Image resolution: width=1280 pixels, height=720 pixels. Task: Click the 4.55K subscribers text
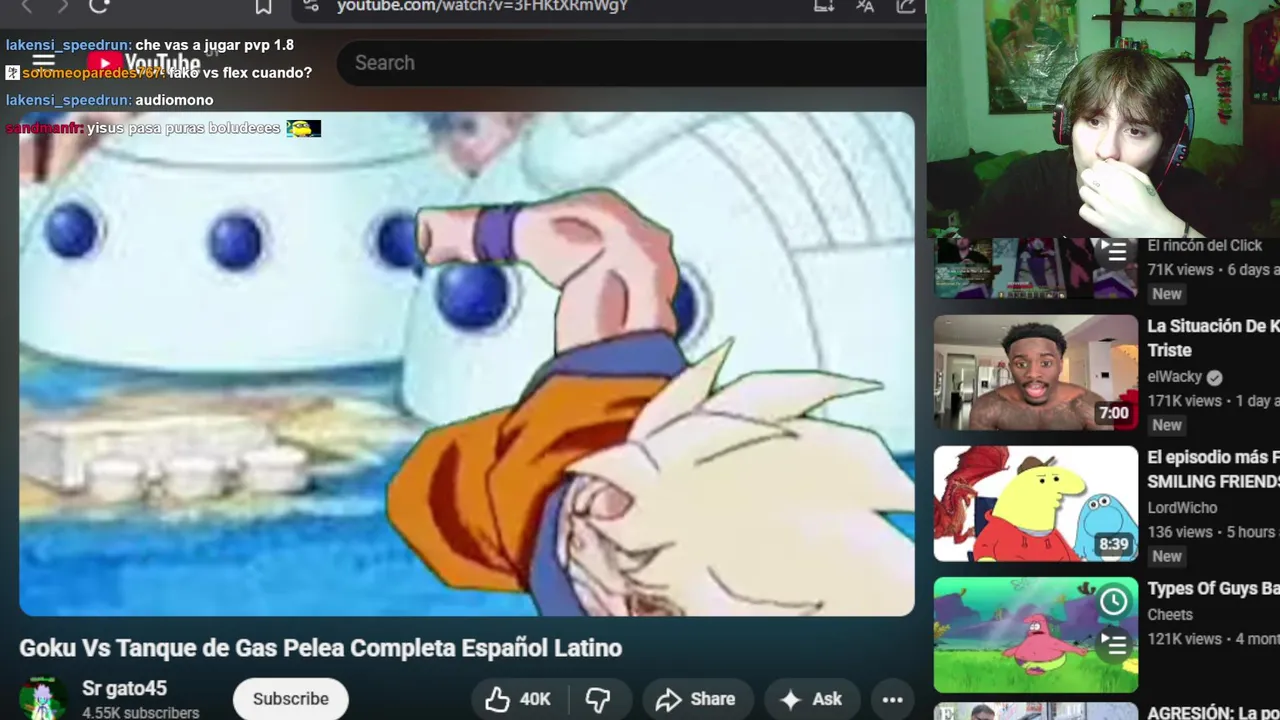tap(140, 713)
